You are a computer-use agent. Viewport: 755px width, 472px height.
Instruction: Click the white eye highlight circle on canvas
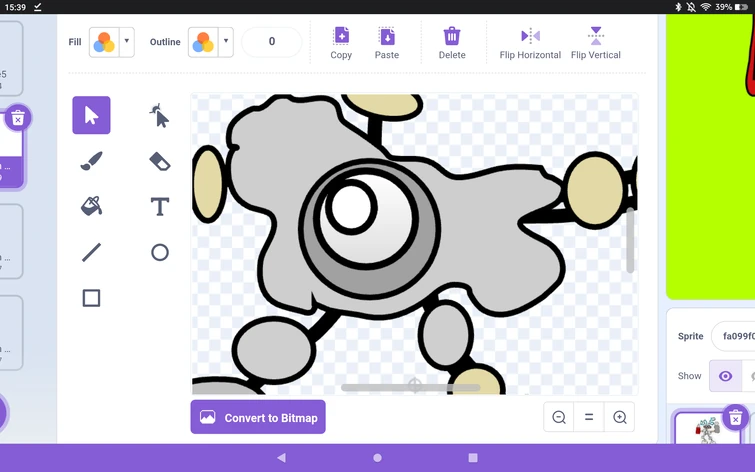tap(351, 207)
